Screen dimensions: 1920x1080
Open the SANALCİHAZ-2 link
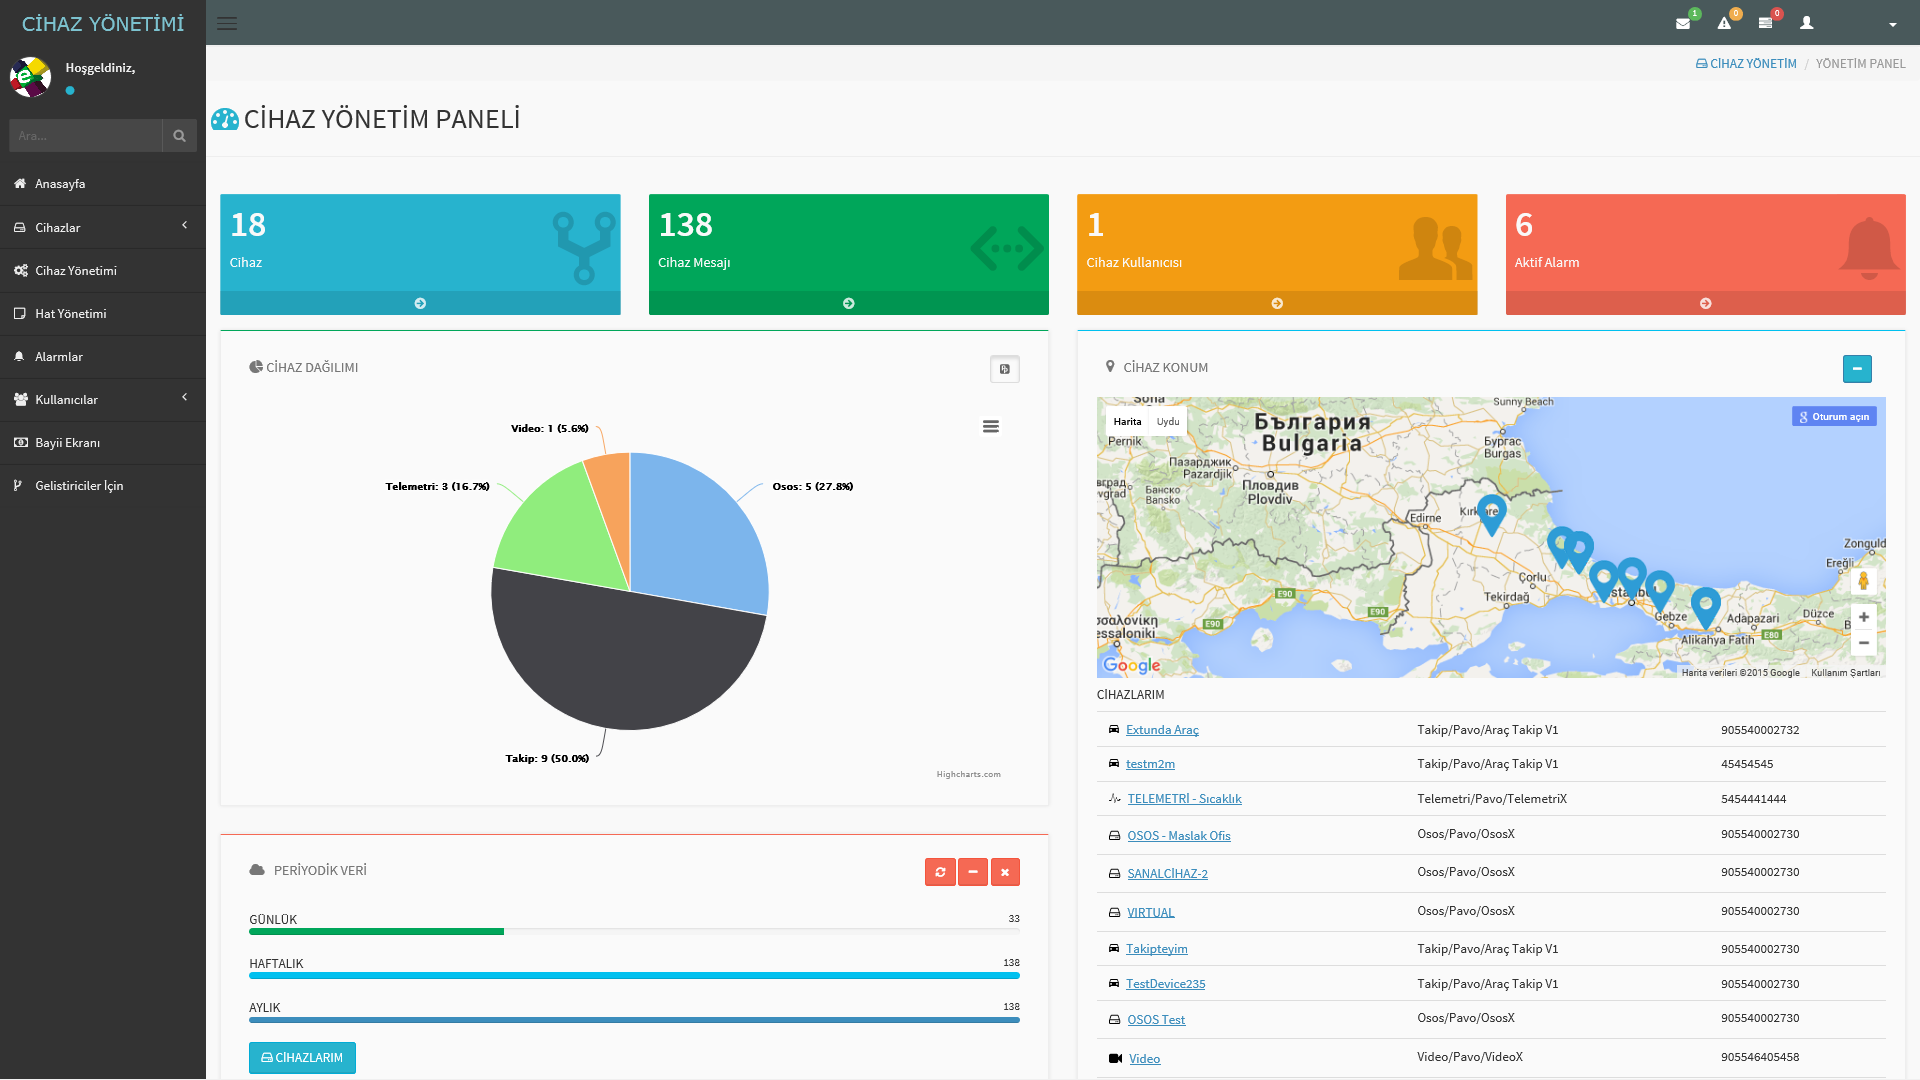pyautogui.click(x=1167, y=874)
